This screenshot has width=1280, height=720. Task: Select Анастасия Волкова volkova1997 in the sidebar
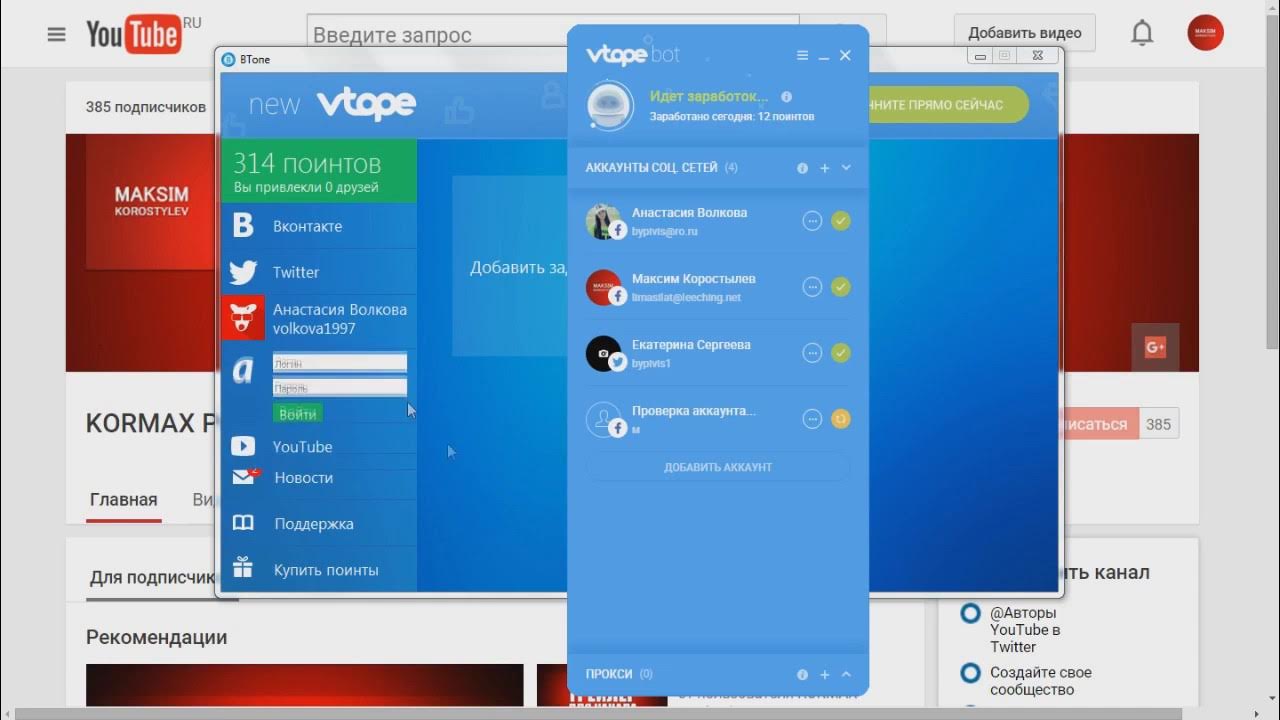340,319
